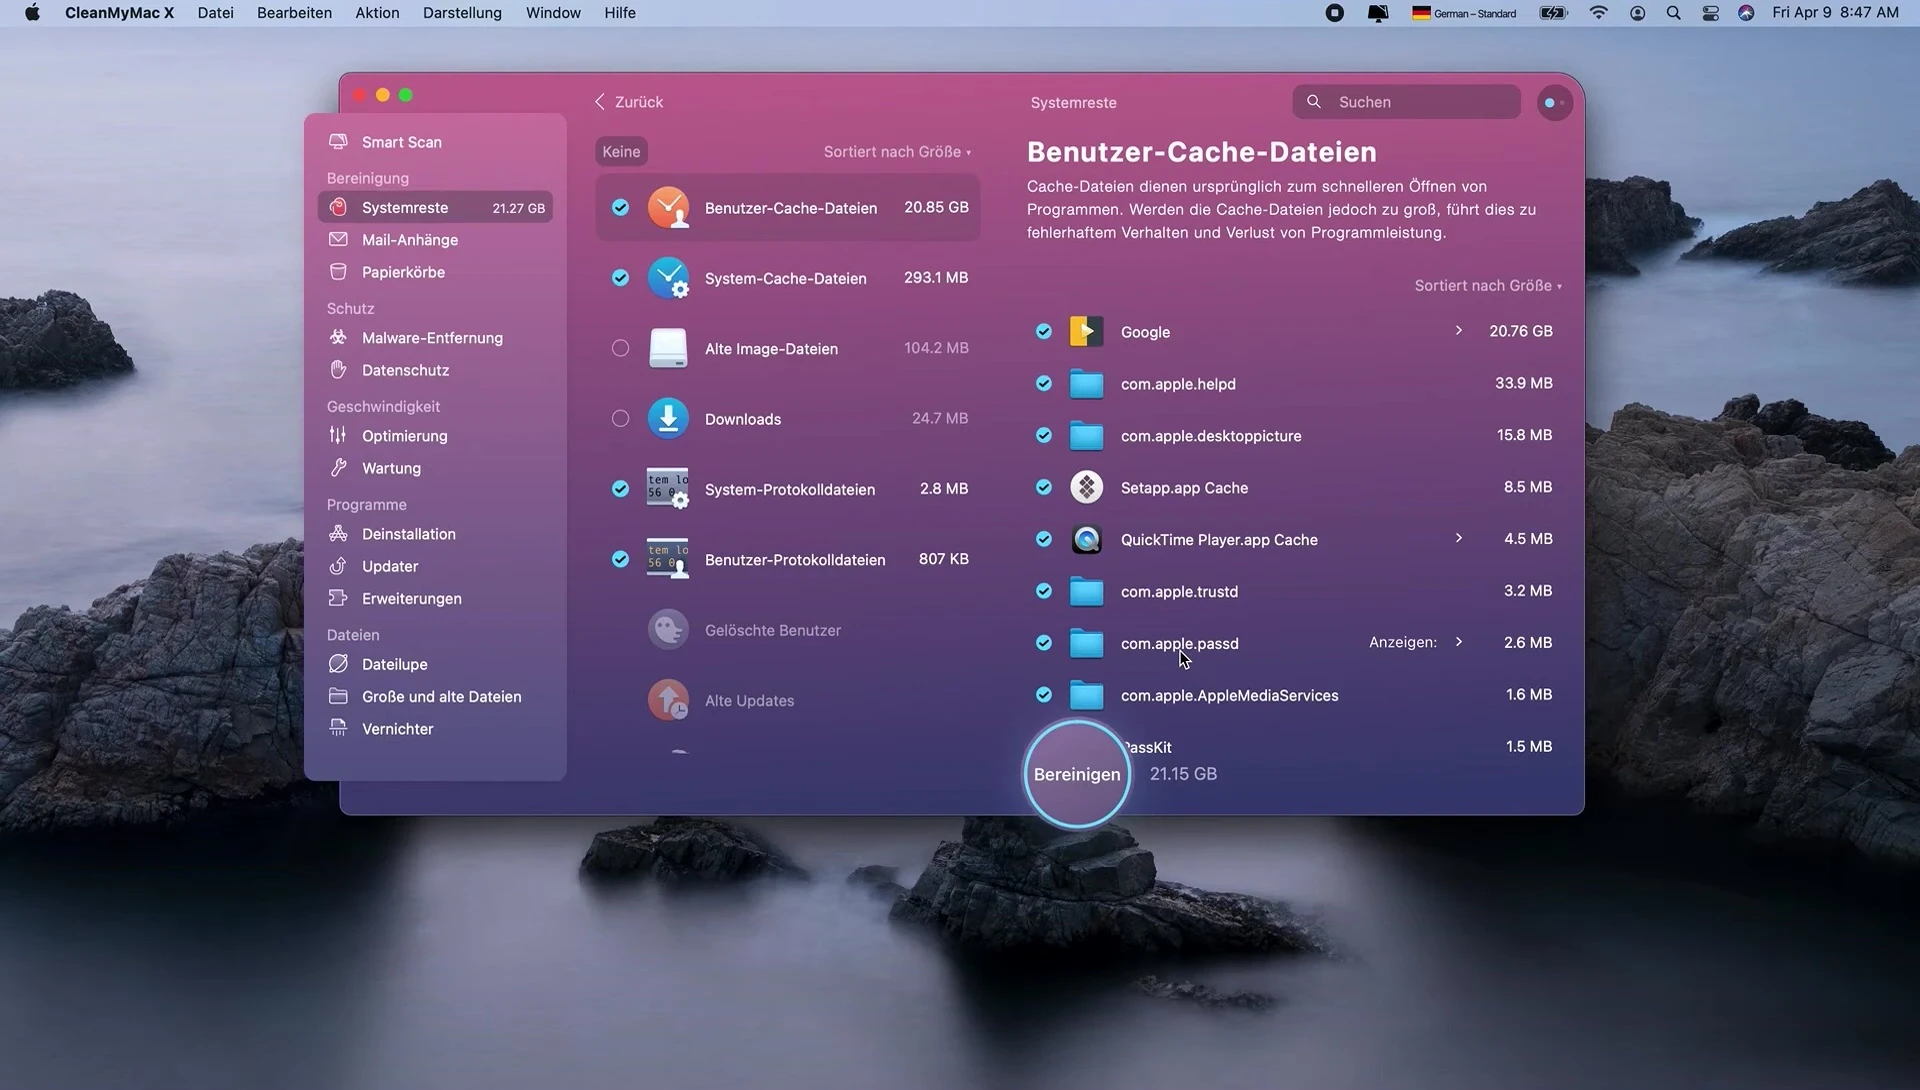
Task: Click Gelöschte Benutzer icon
Action: [668, 630]
